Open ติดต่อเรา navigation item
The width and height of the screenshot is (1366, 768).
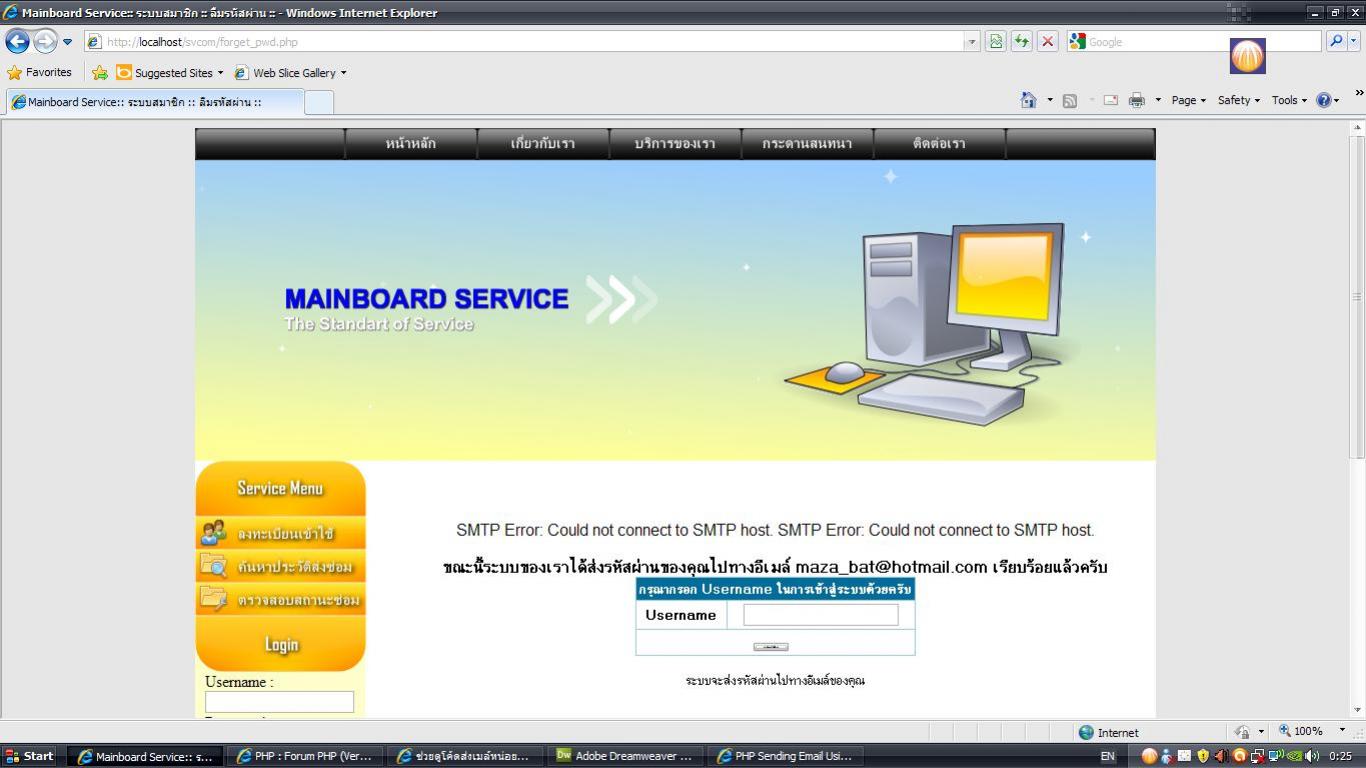[939, 144]
